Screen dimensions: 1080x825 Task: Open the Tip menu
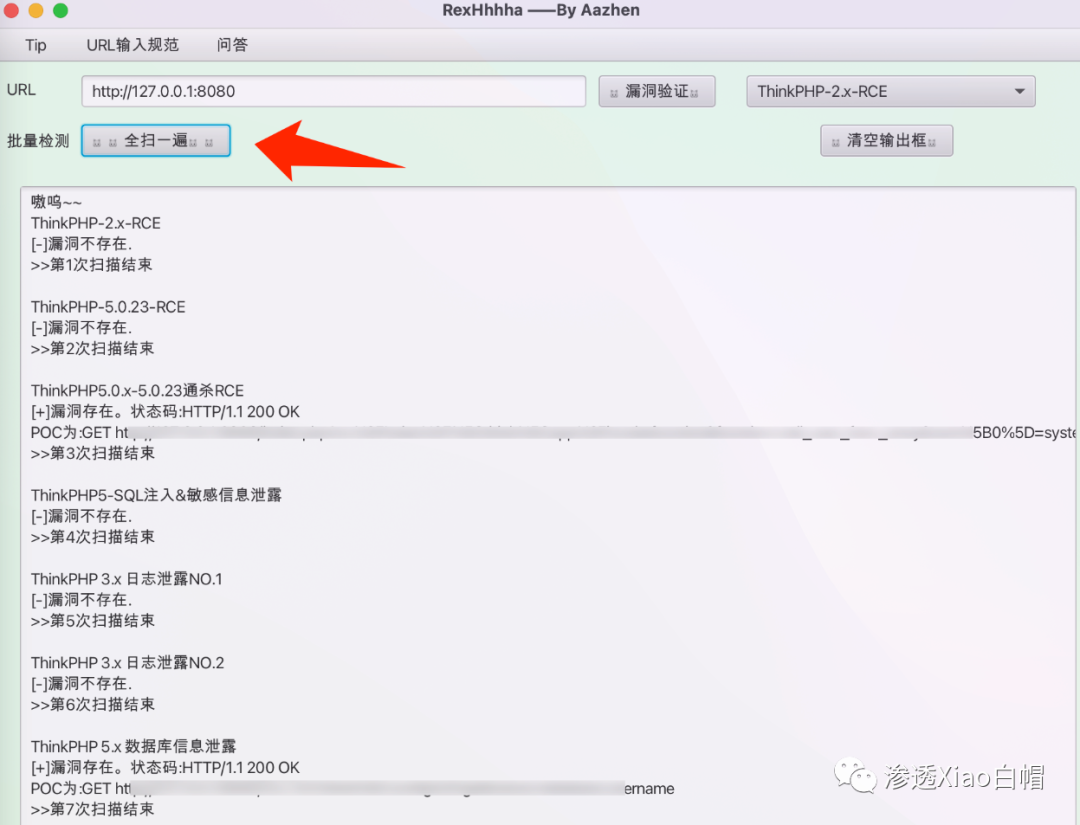(x=36, y=45)
